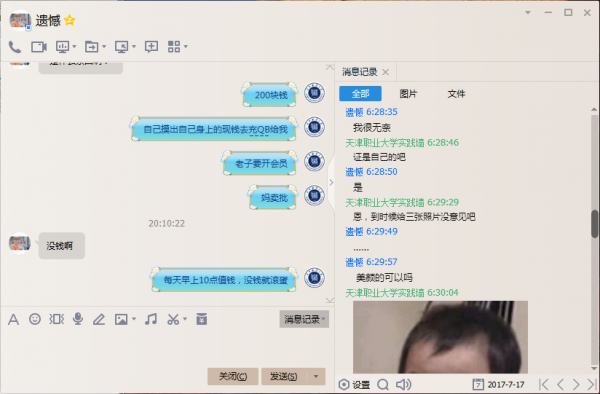600x394 pixels.
Task: Click the magnifier search icon in history panel
Action: point(383,384)
